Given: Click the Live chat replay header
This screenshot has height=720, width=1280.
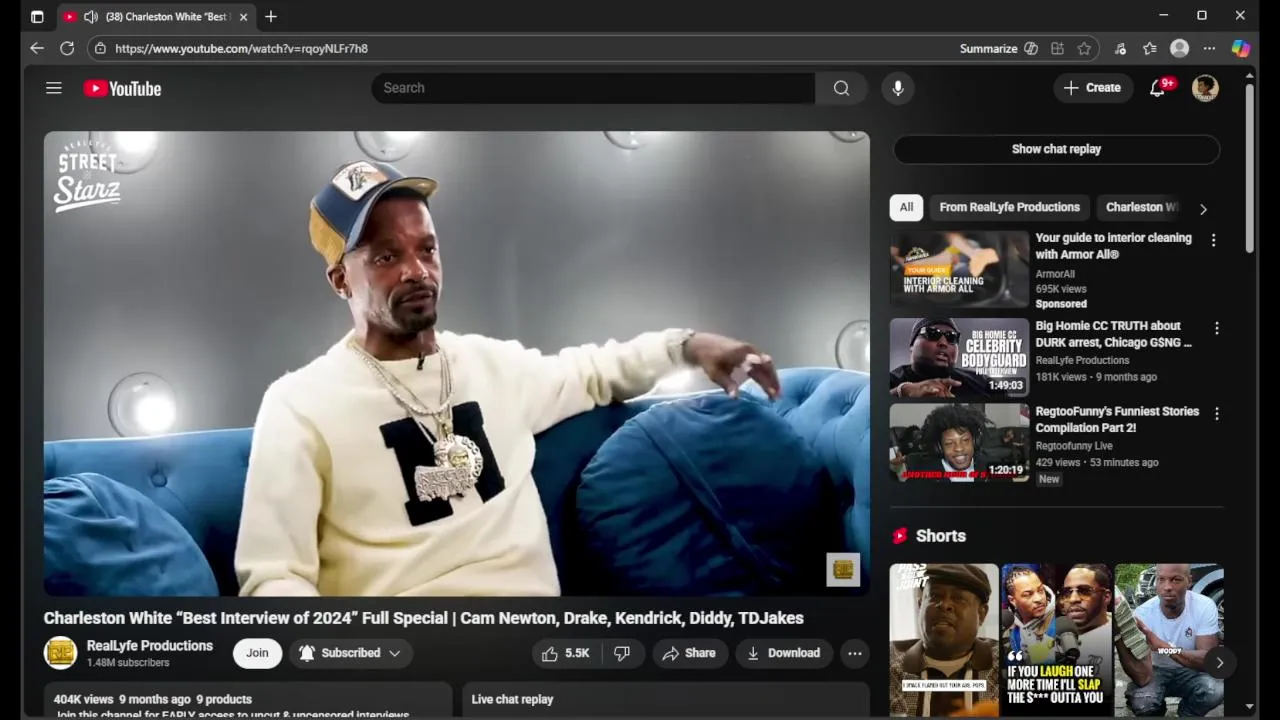Looking at the screenshot, I should tap(512, 699).
